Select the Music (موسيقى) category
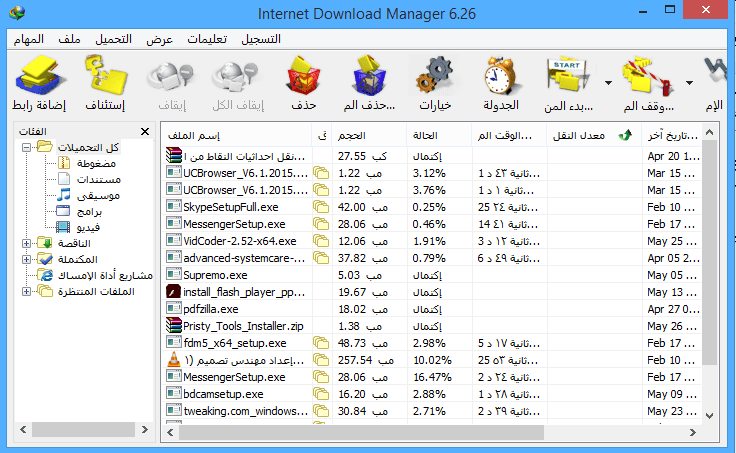The image size is (736, 453). [x=98, y=195]
